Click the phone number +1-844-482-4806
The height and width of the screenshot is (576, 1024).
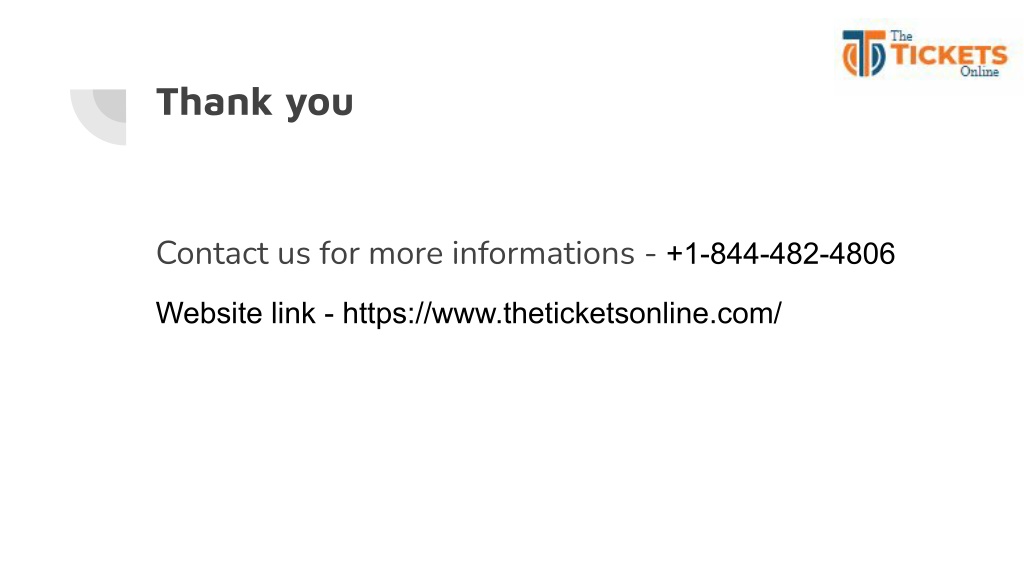780,253
